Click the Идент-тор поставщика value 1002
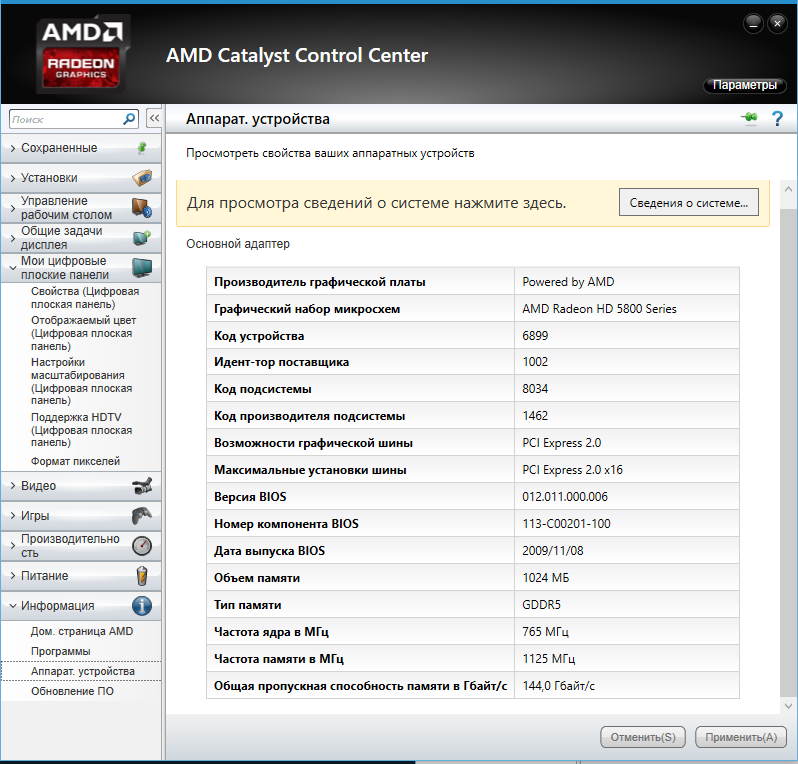This screenshot has width=798, height=764. click(535, 362)
